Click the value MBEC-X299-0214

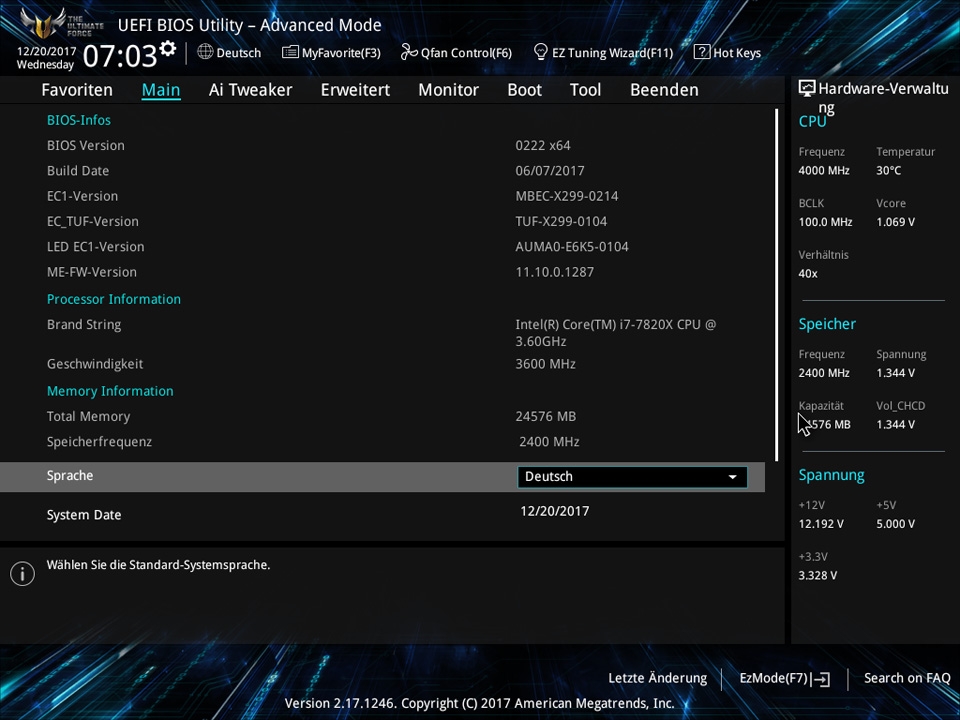point(567,197)
